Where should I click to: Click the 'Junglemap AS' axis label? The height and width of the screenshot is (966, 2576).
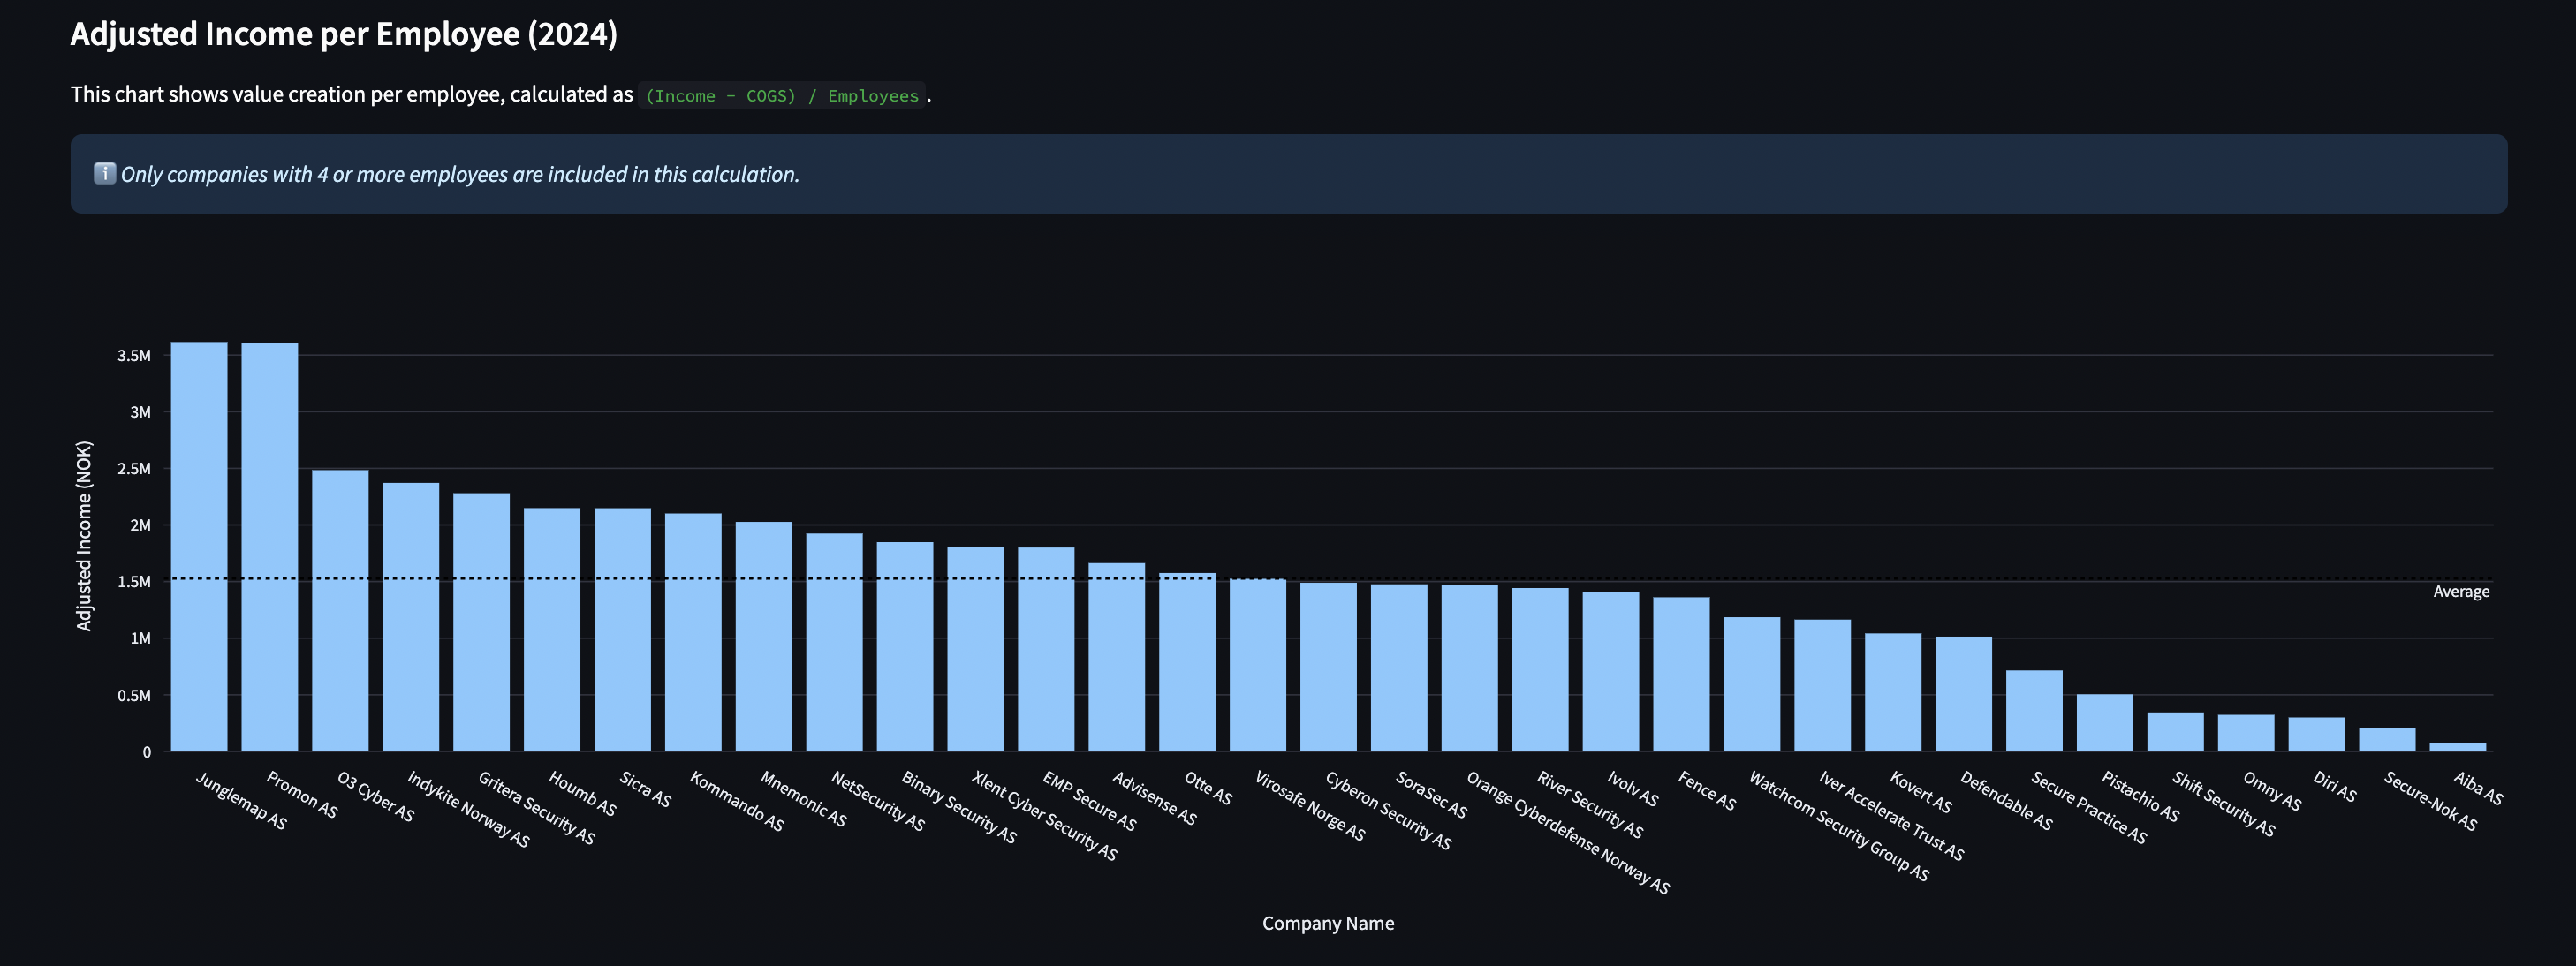point(241,801)
